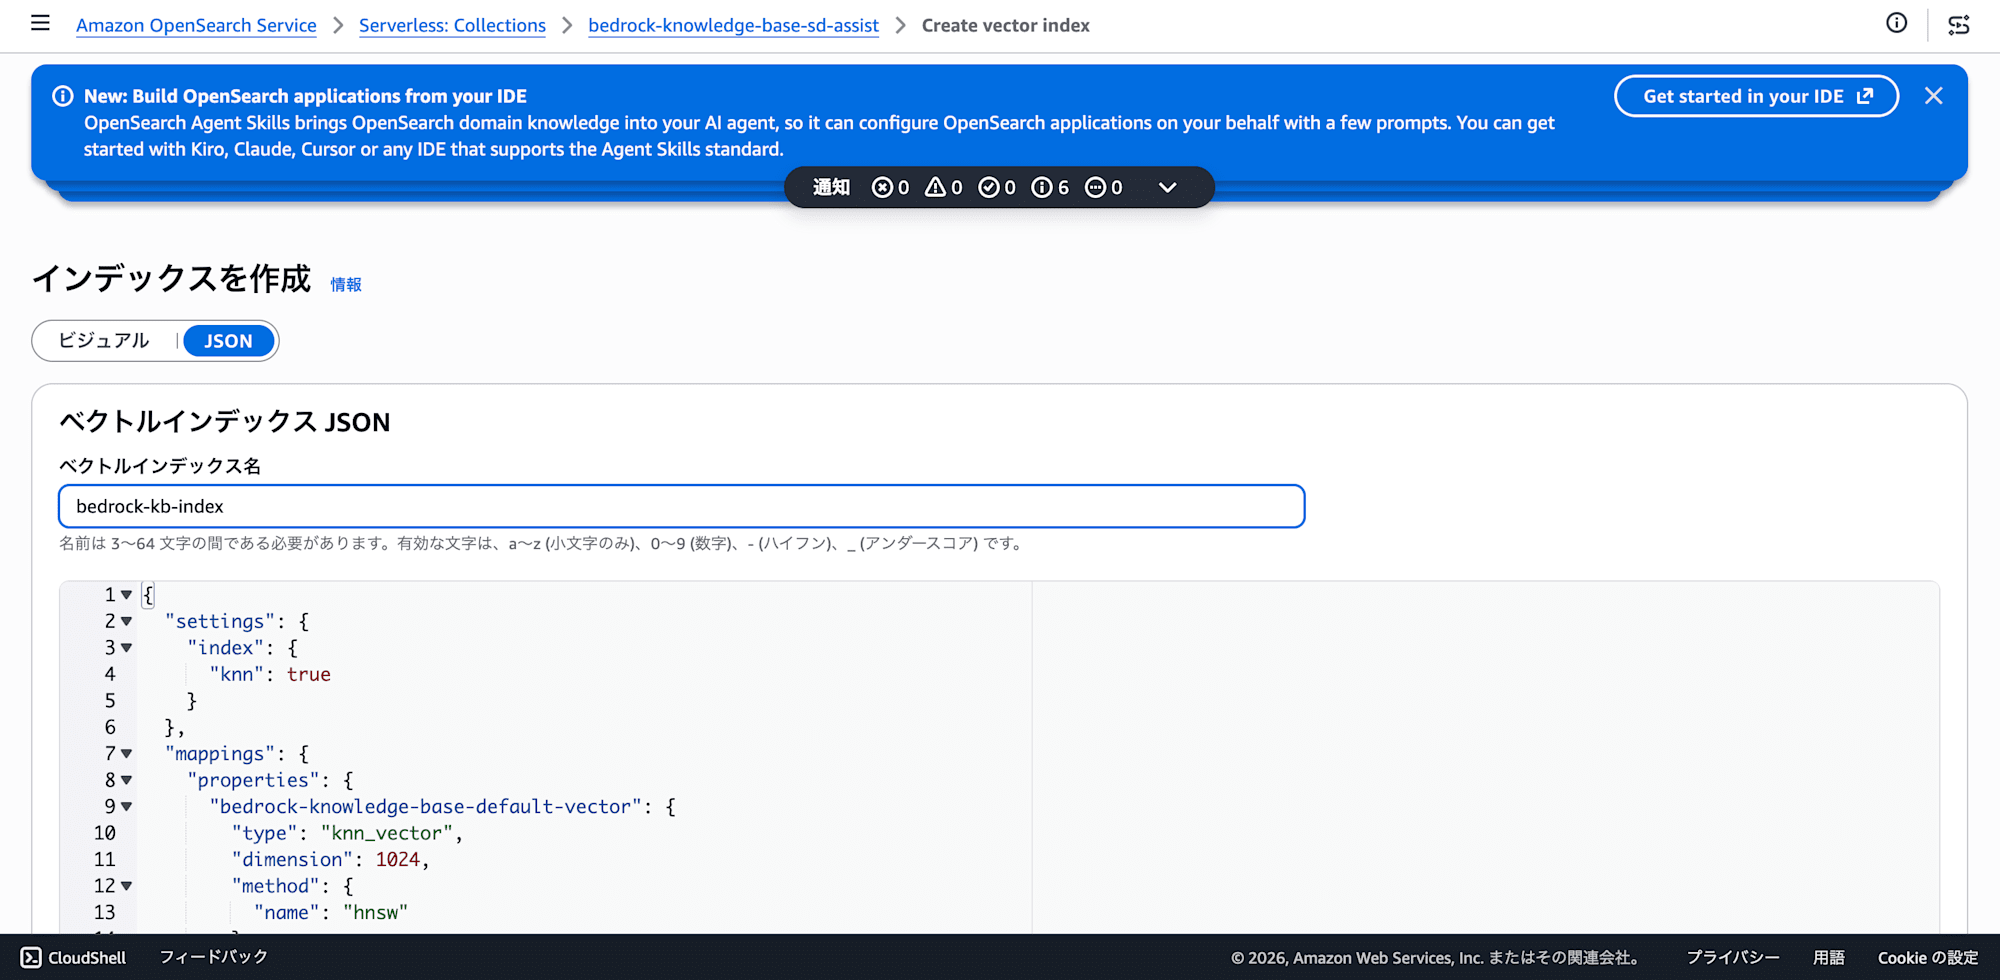Viewport: 2000px width, 980px height.
Task: Collapse the "properties" block fold arrow
Action: tap(127, 780)
